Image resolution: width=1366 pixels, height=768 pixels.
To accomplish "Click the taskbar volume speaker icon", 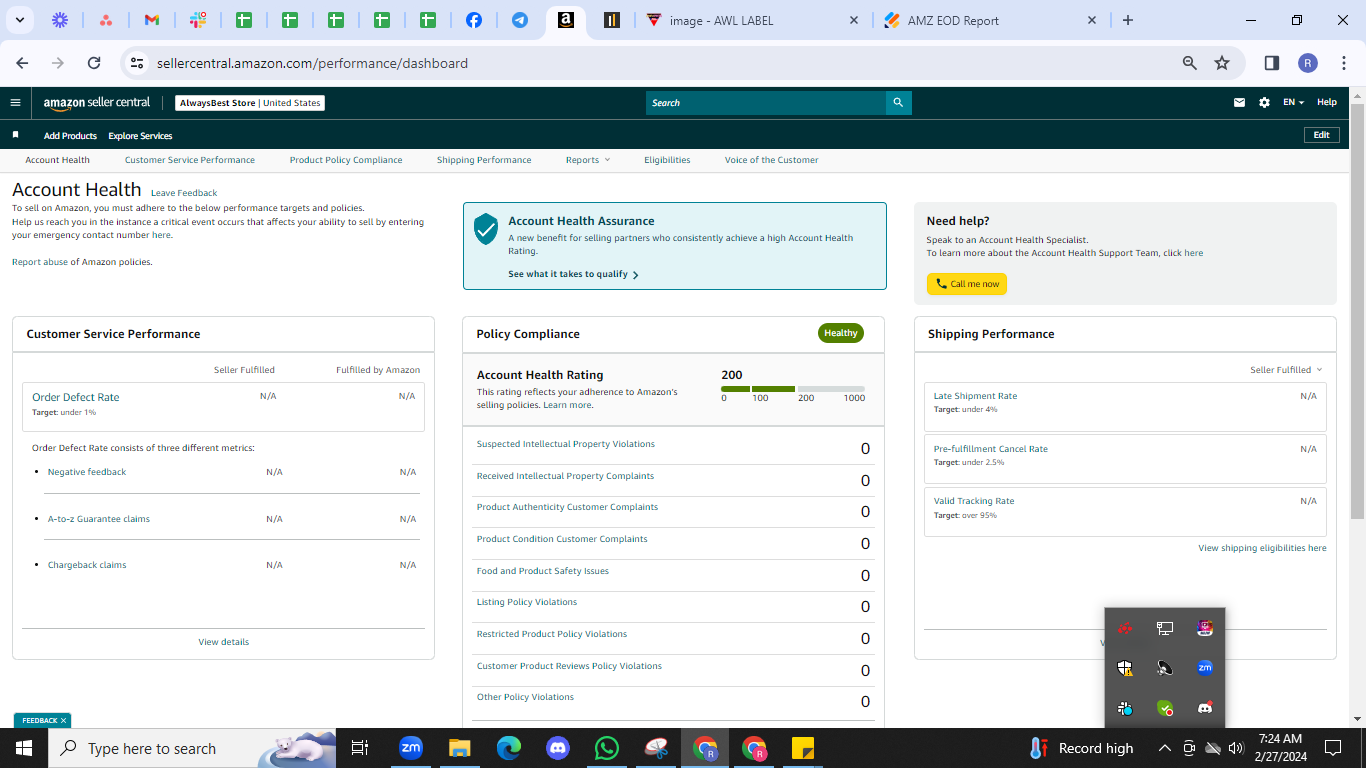I will pos(1236,748).
